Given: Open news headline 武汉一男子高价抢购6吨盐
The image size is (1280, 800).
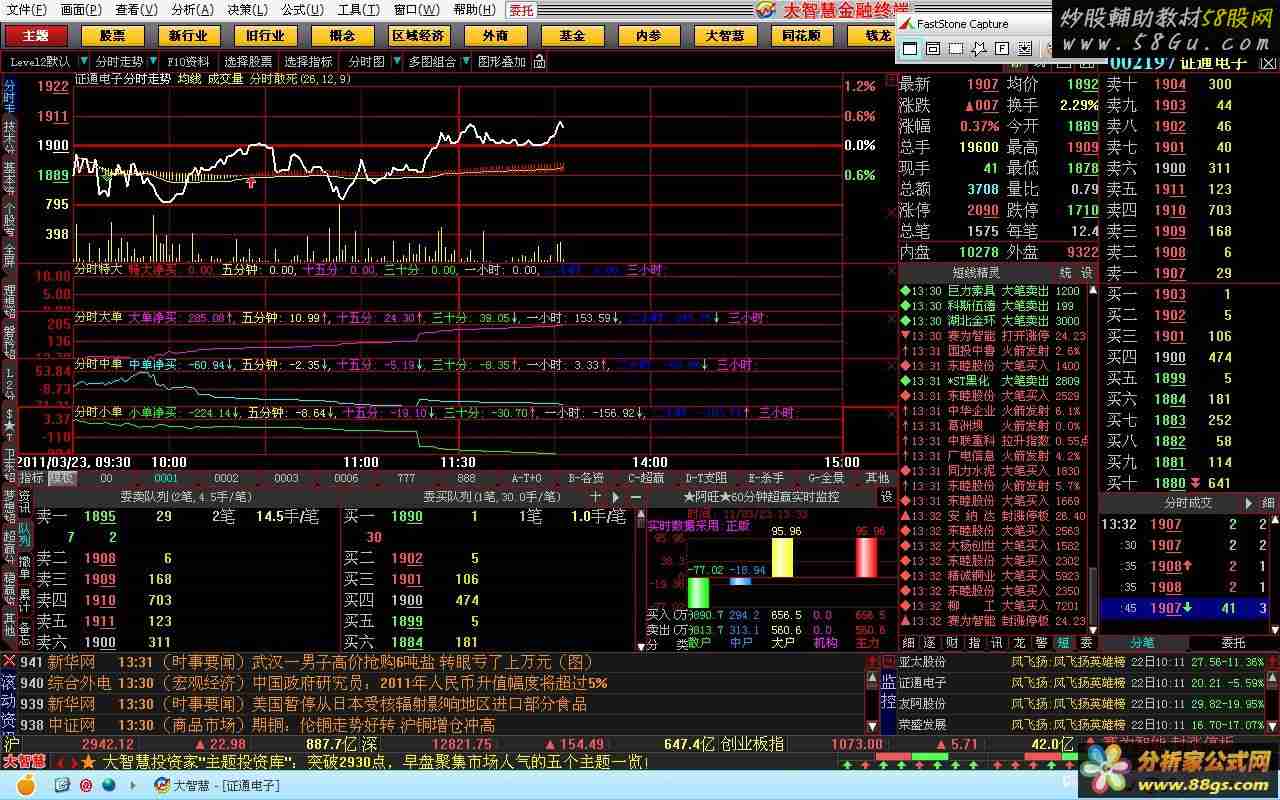Looking at the screenshot, I should (x=421, y=662).
